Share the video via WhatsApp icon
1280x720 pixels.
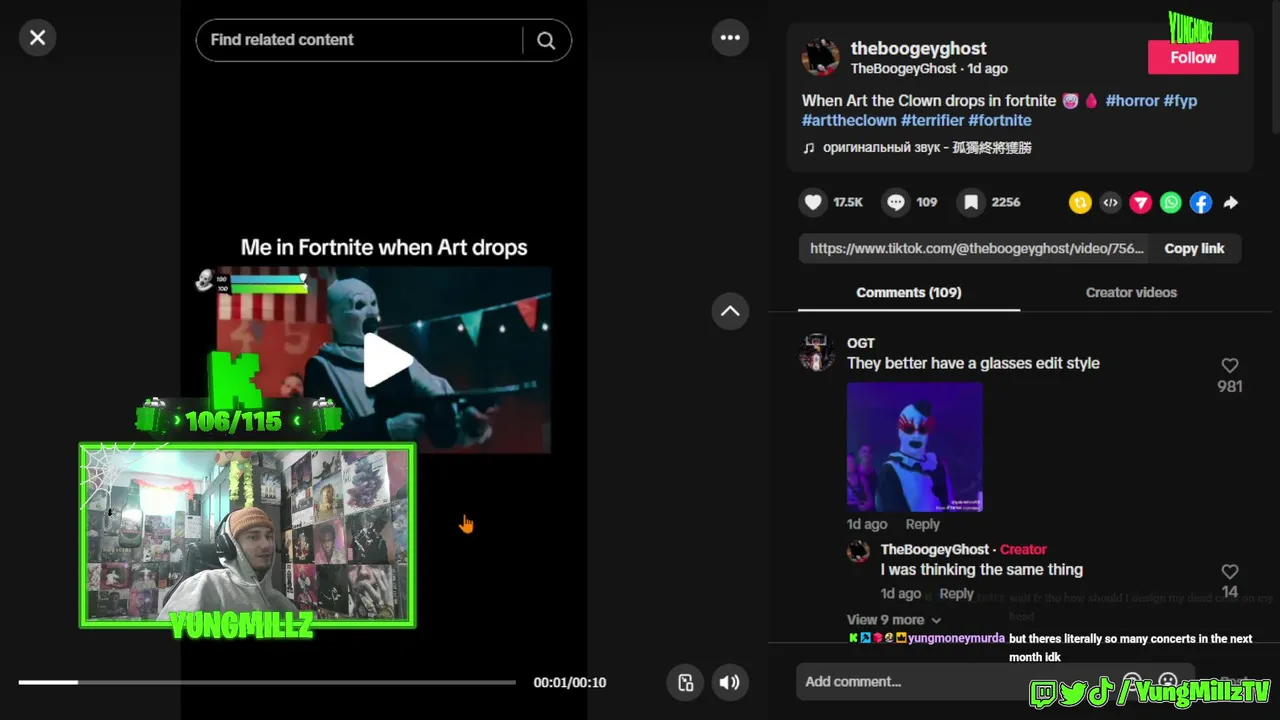1171,203
